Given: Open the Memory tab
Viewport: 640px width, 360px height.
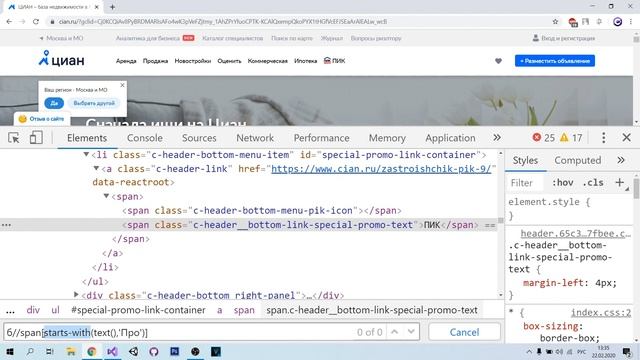Looking at the screenshot, I should click(387, 138).
